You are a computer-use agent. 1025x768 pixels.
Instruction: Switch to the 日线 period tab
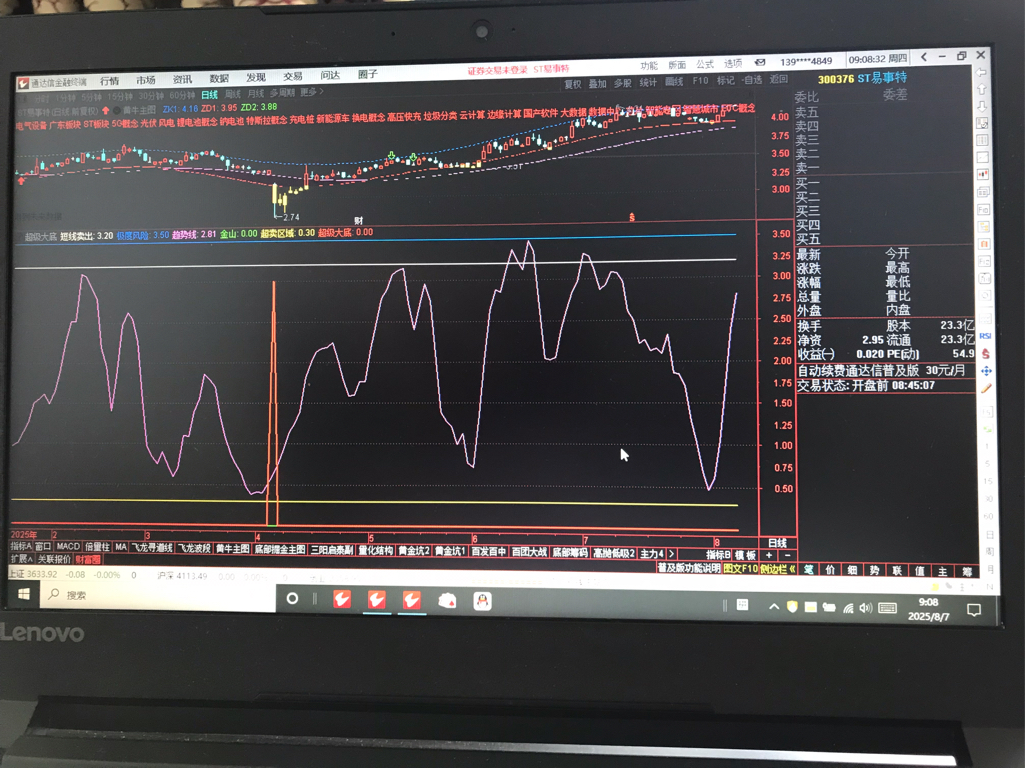(209, 95)
